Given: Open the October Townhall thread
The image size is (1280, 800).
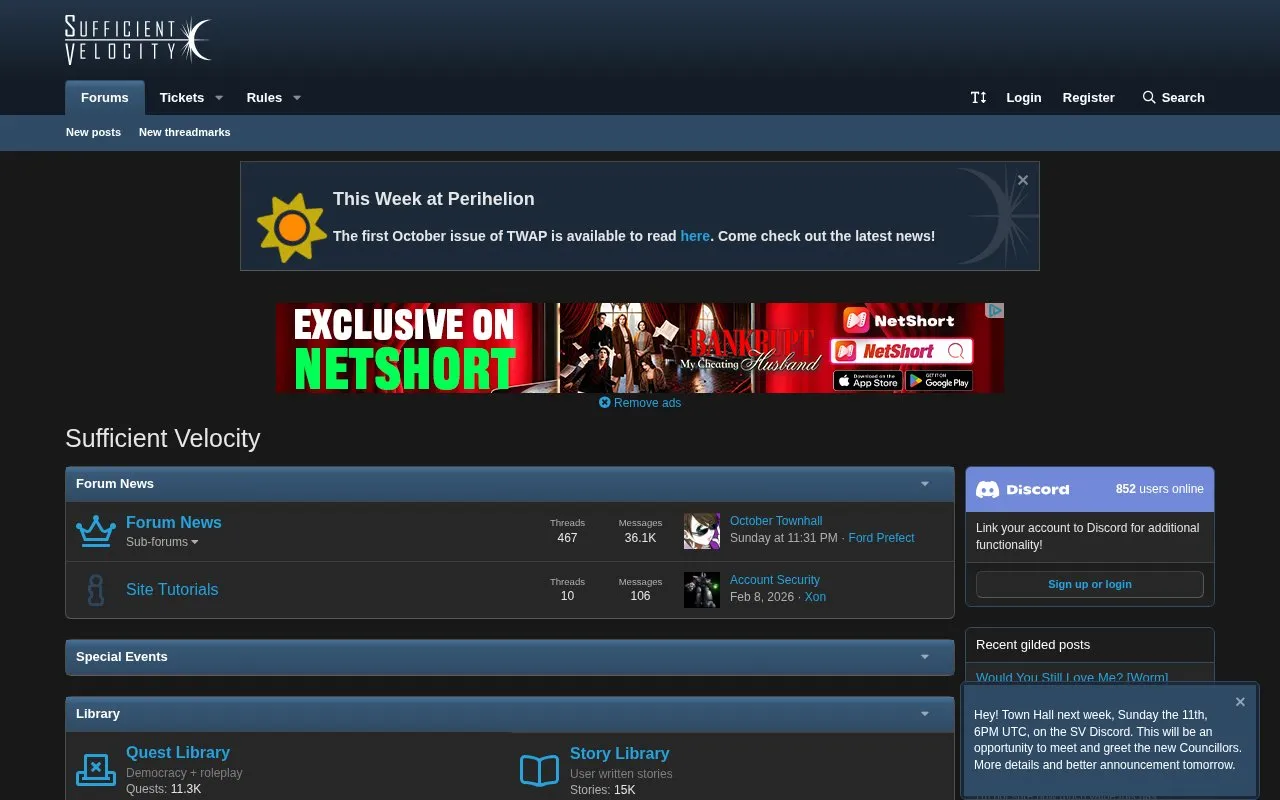Looking at the screenshot, I should pyautogui.click(x=776, y=521).
